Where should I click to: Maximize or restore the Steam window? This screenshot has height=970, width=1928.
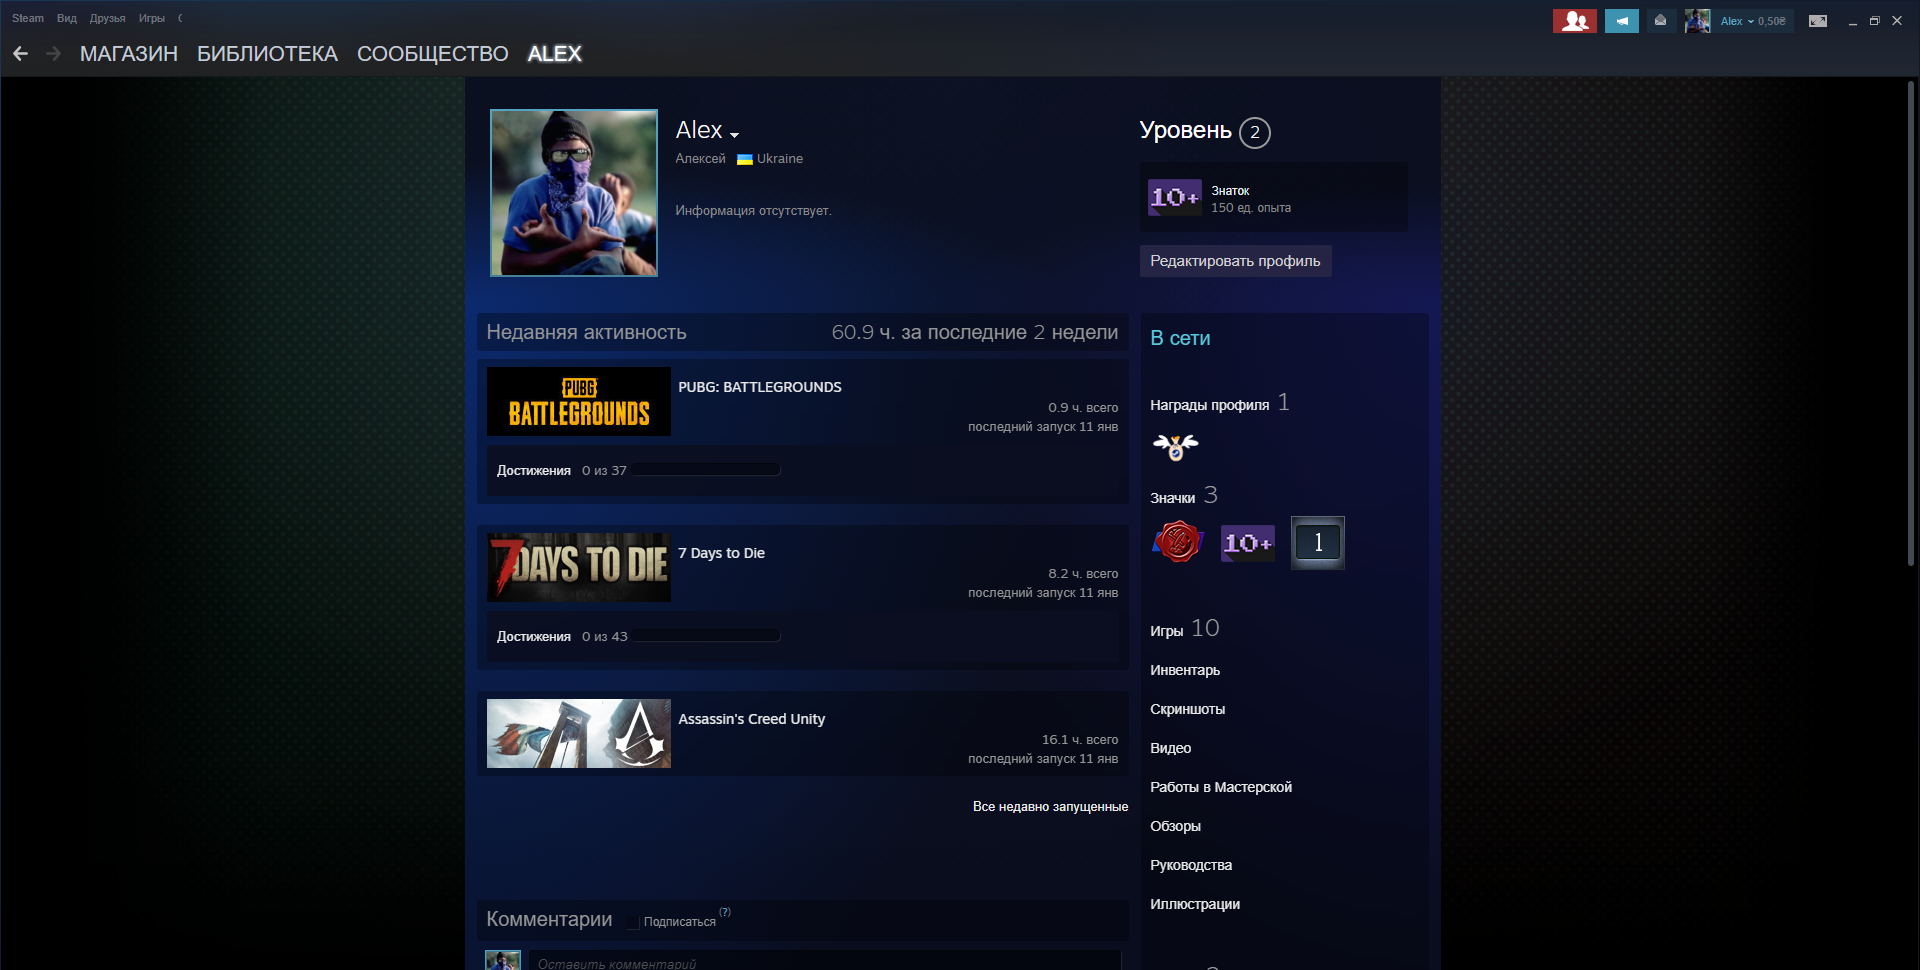point(1874,21)
